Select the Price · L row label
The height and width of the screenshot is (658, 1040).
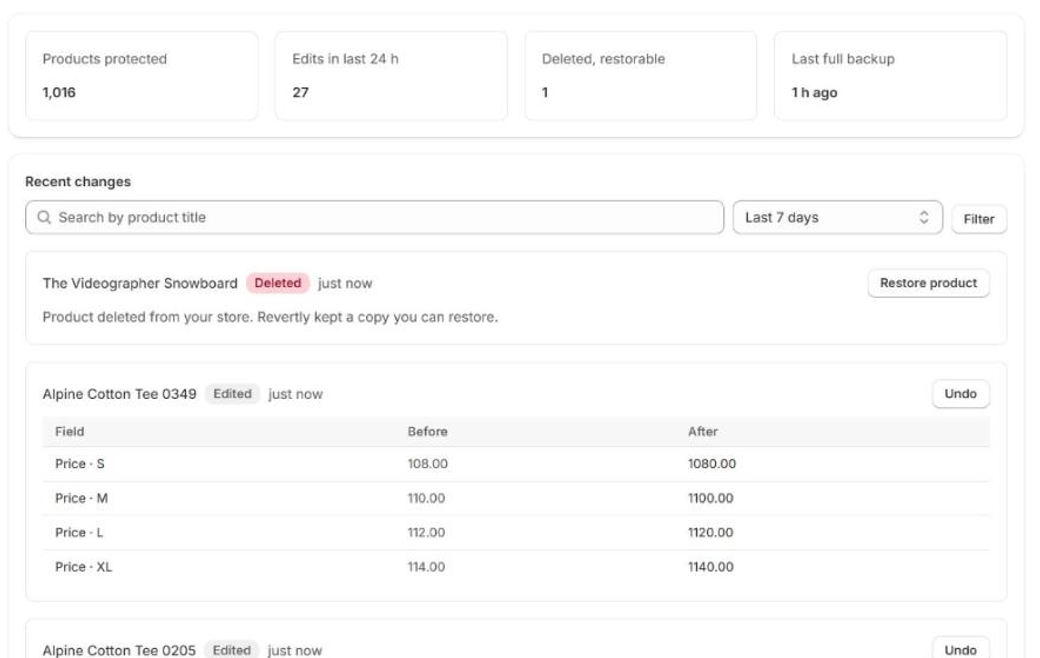(x=79, y=533)
